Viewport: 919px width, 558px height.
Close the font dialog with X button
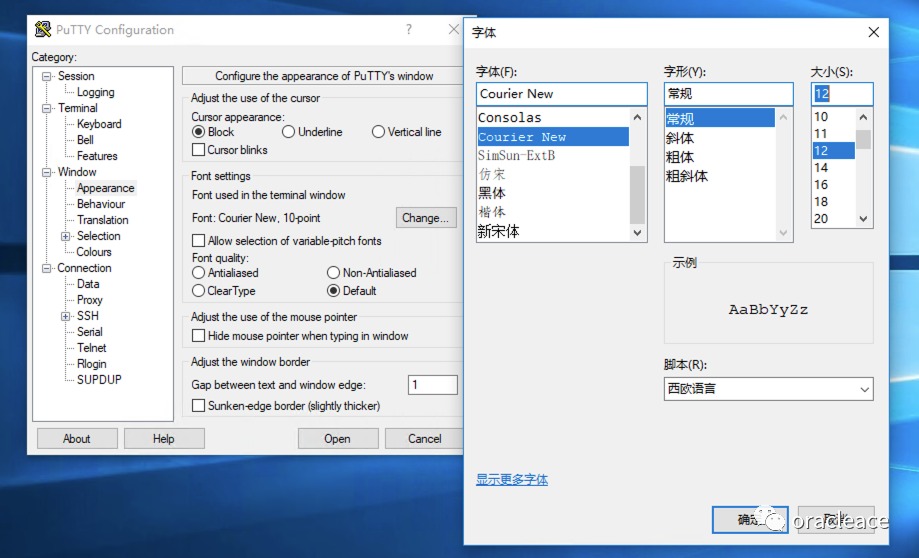pyautogui.click(x=873, y=32)
